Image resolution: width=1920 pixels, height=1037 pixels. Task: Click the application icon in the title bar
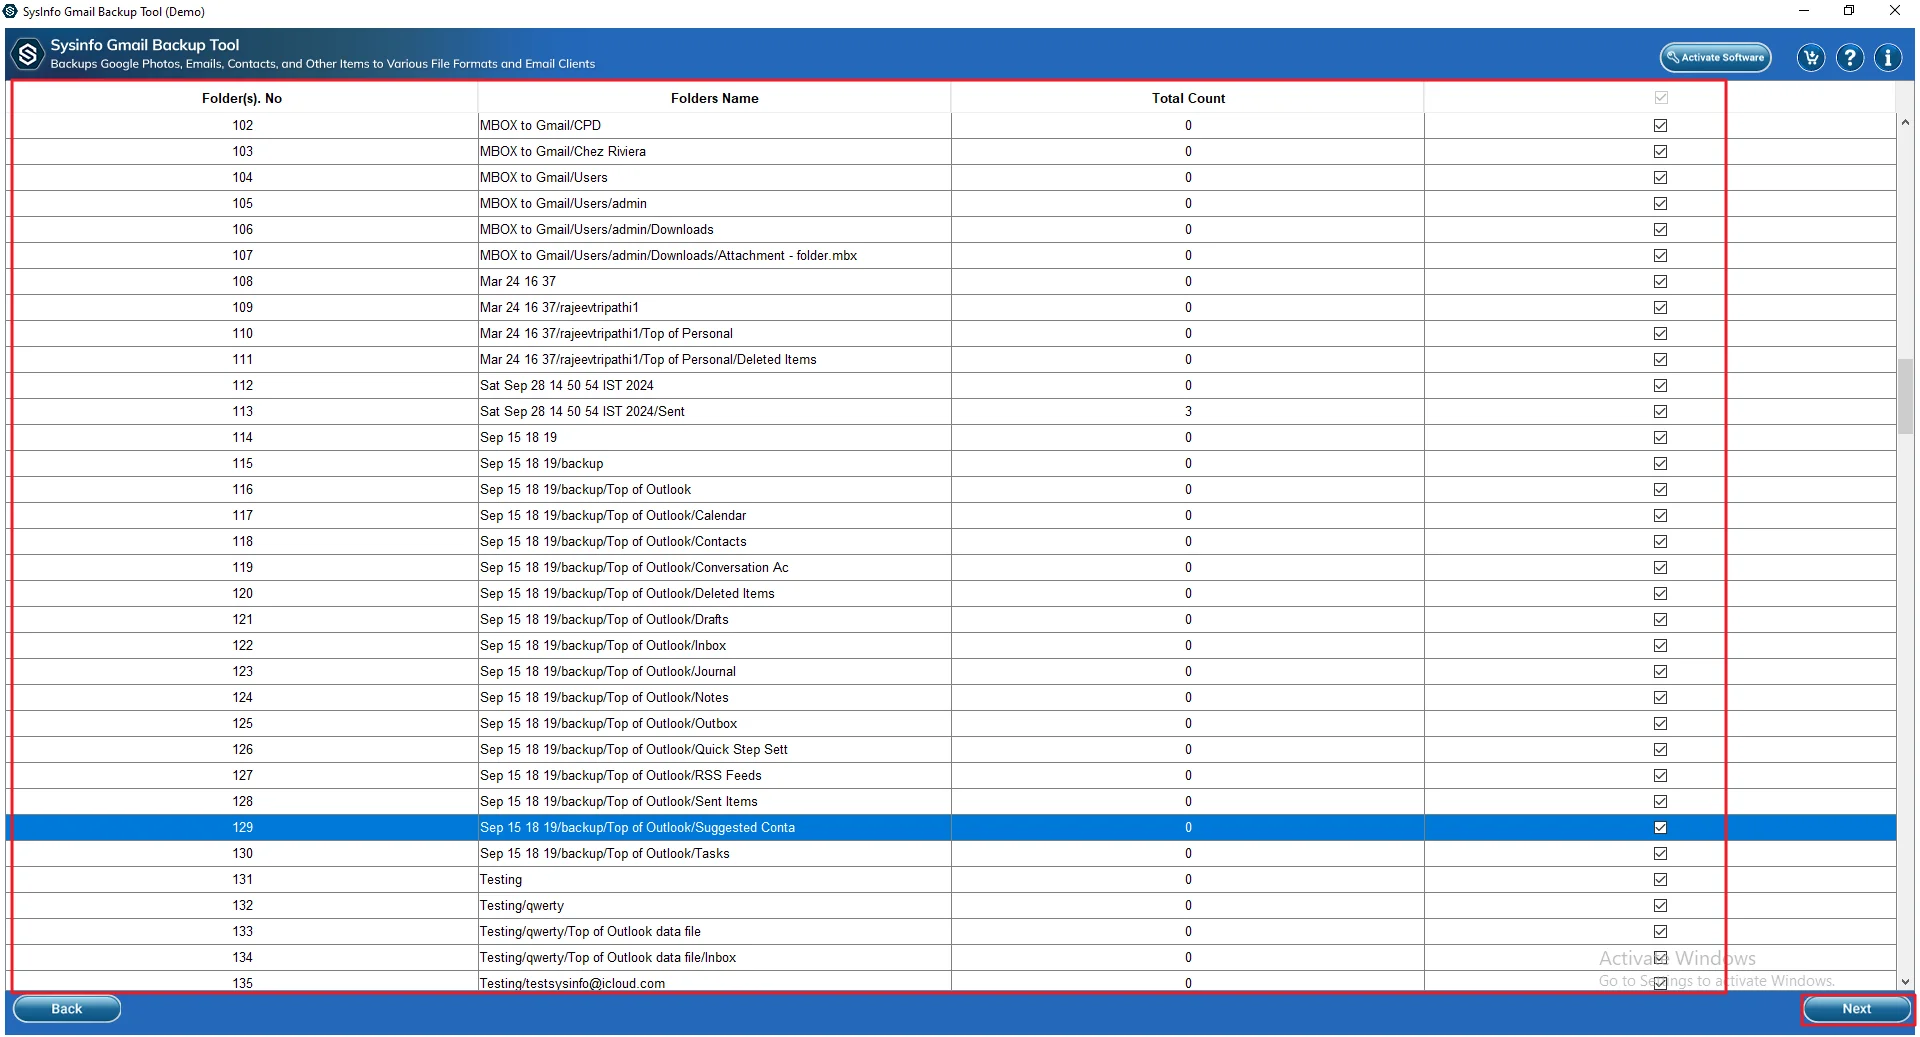[x=11, y=11]
